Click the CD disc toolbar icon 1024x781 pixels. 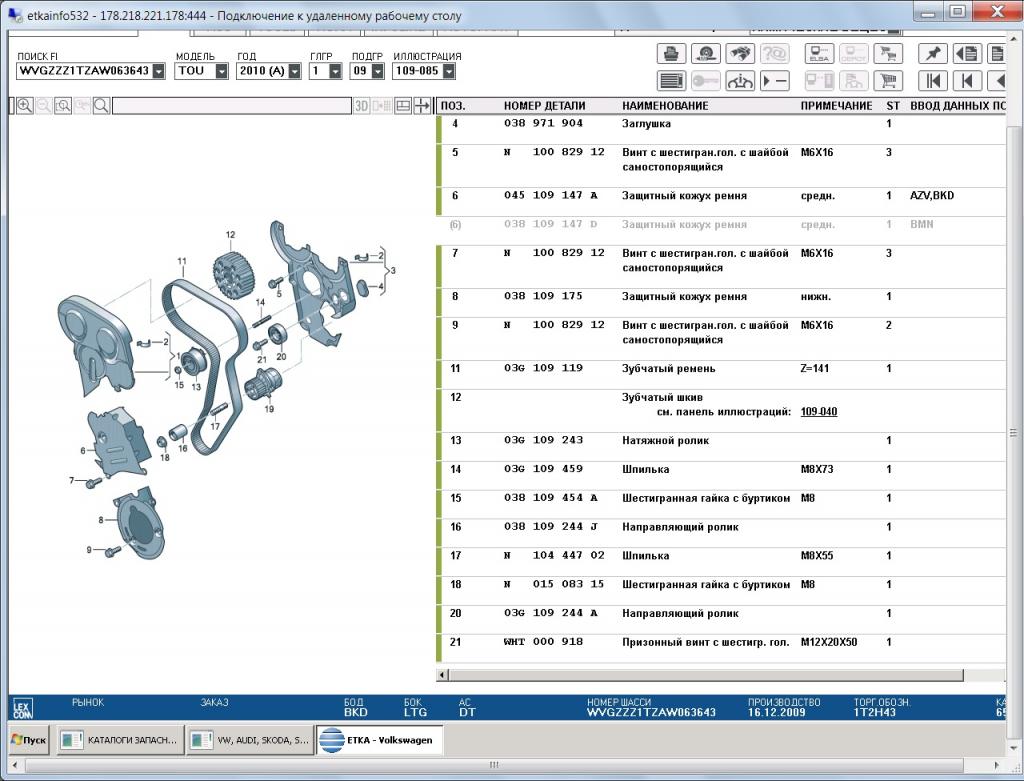(x=705, y=54)
